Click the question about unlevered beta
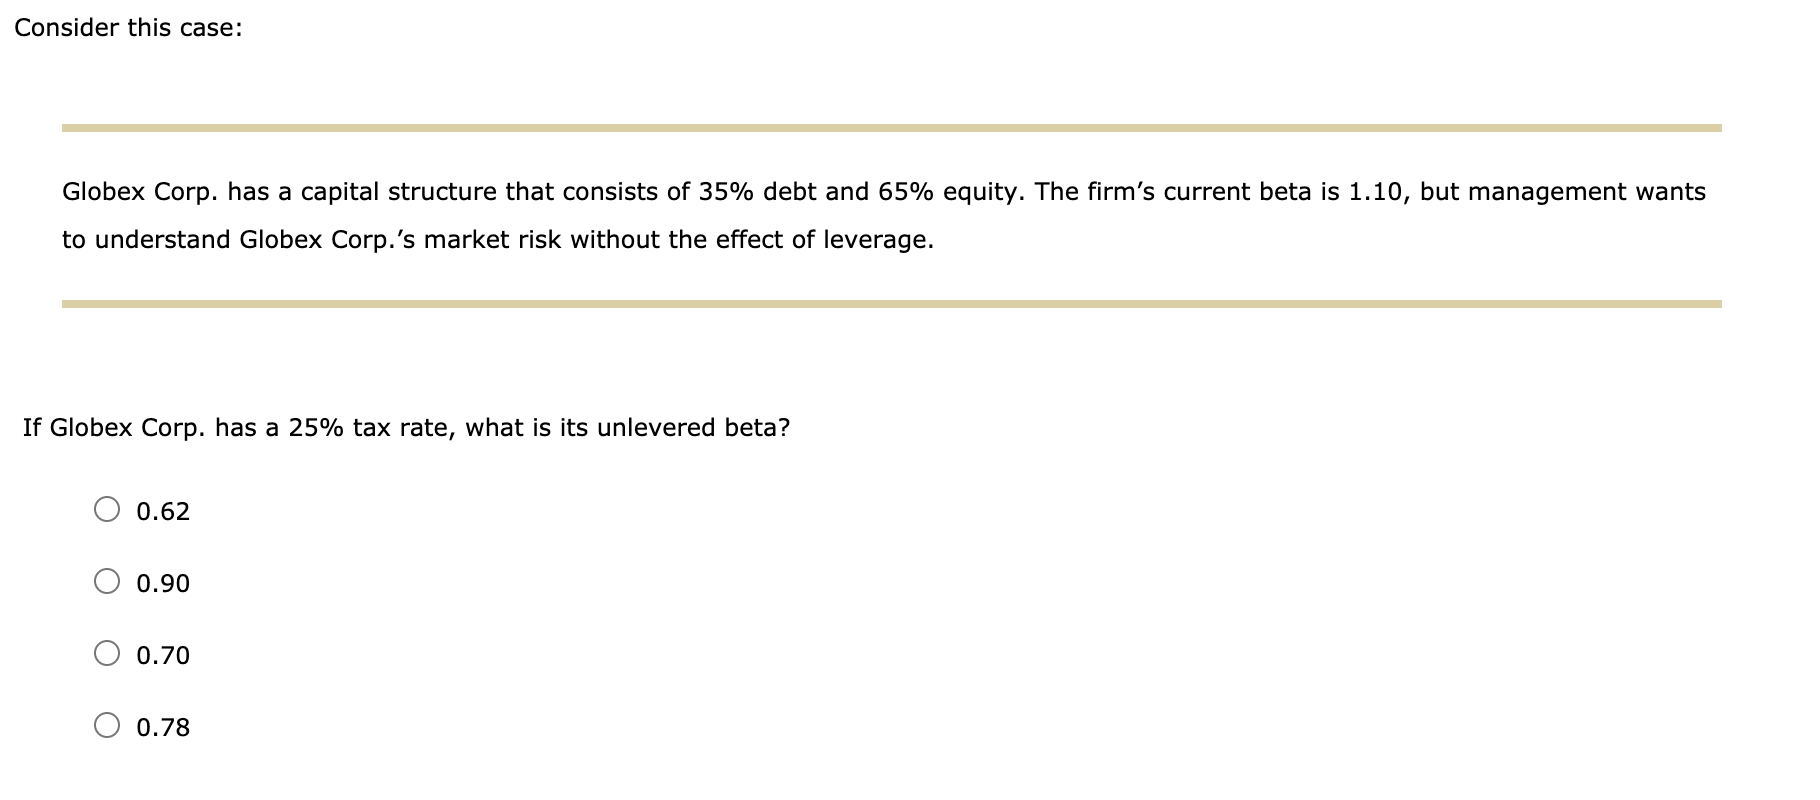The width and height of the screenshot is (1820, 800). click(405, 427)
